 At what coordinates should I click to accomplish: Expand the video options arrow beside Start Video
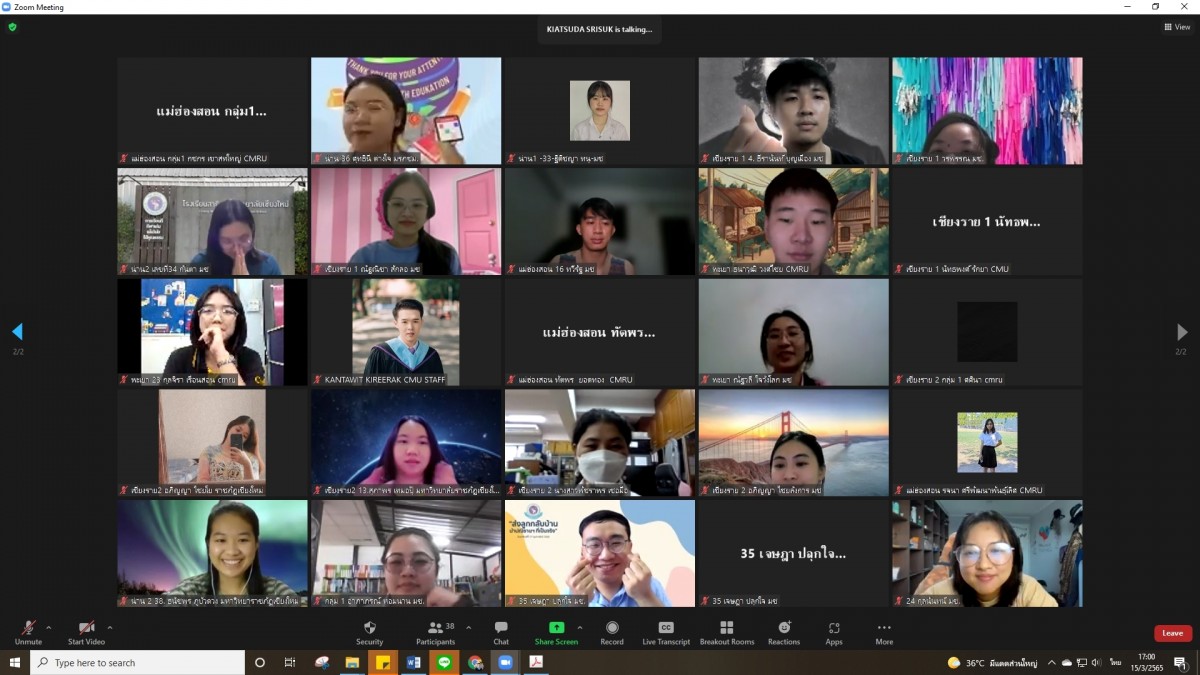[x=110, y=628]
